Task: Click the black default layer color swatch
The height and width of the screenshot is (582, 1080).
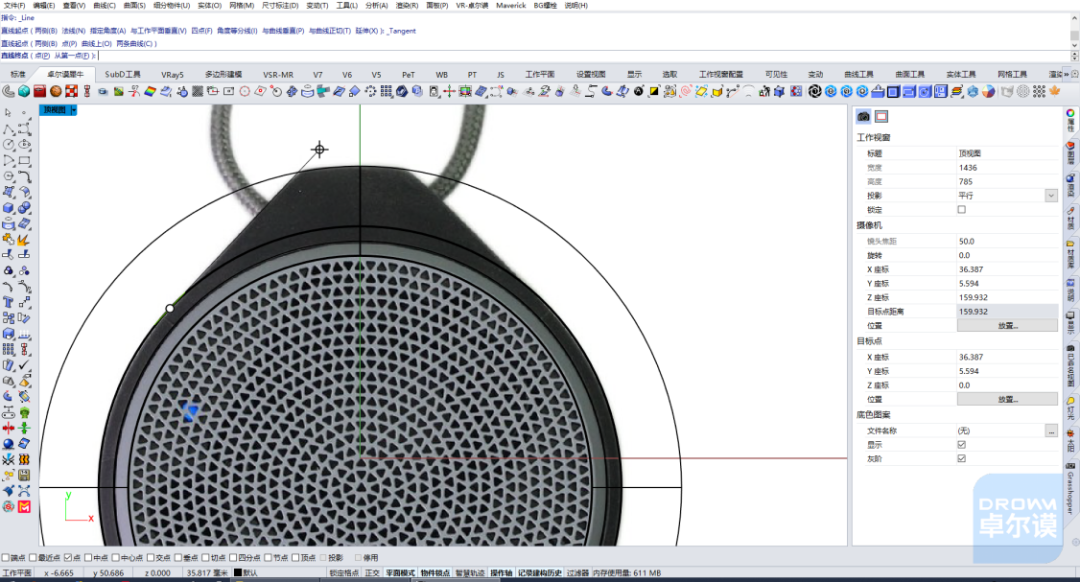Action: click(x=238, y=572)
